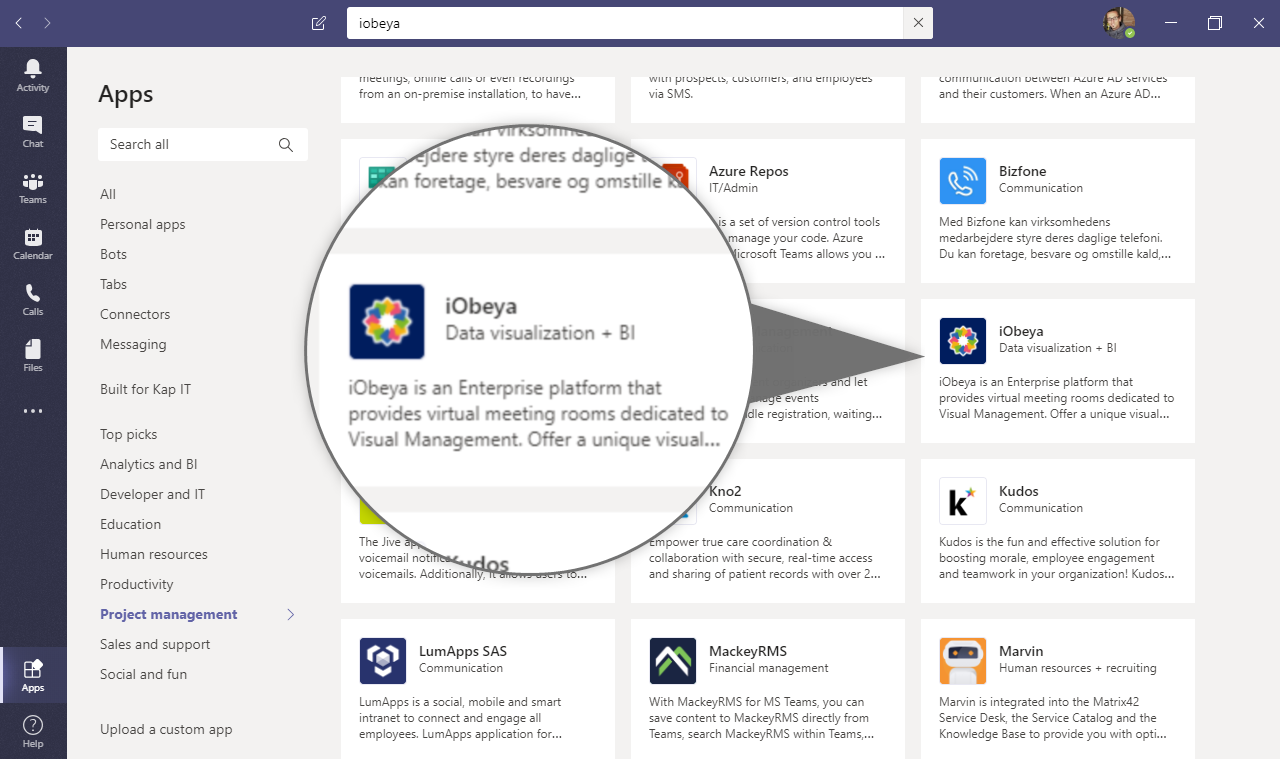Click the magnifier icon in Search all
The image size is (1280, 759).
click(286, 145)
